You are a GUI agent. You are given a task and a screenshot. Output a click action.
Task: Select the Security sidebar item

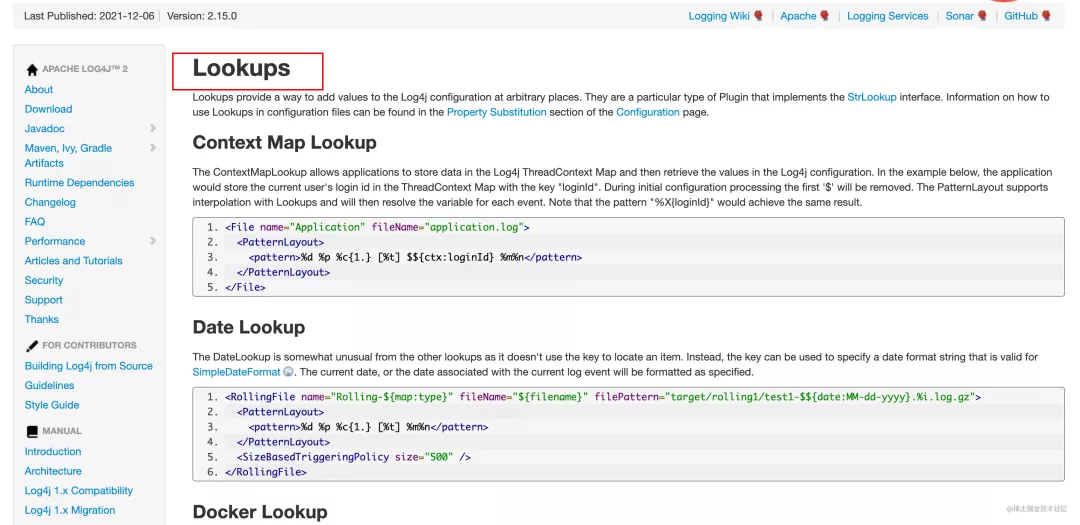pos(44,280)
